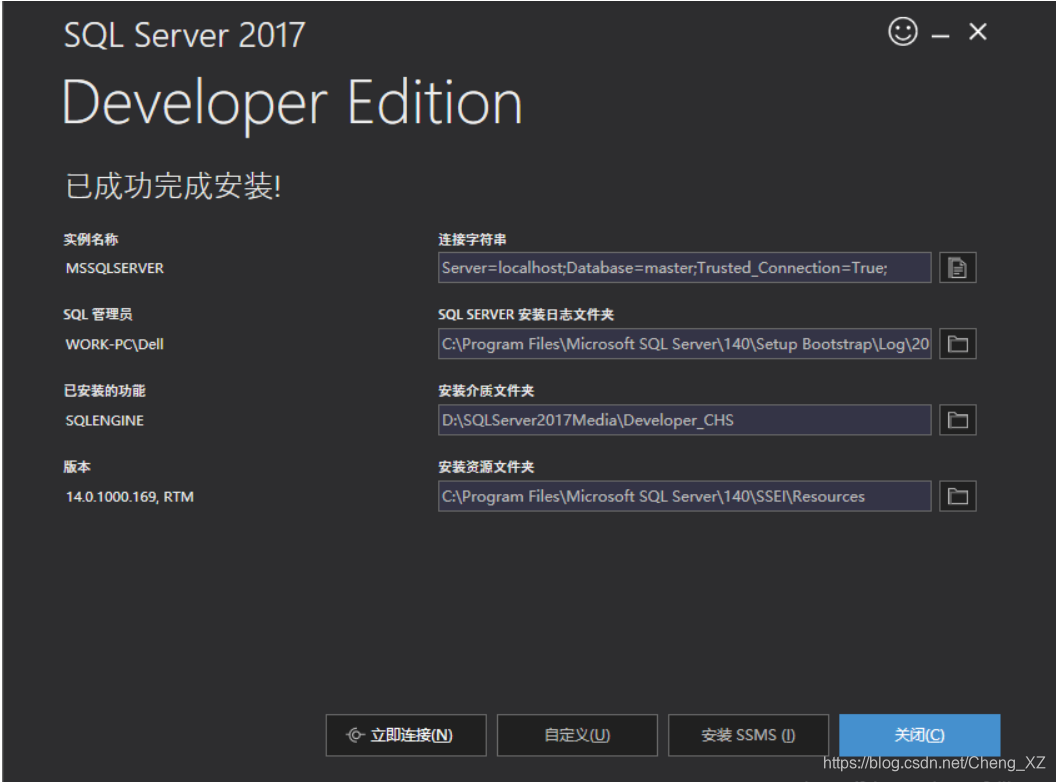1056x782 pixels.
Task: Click the MSSQLSERVER instance name text
Action: [114, 268]
